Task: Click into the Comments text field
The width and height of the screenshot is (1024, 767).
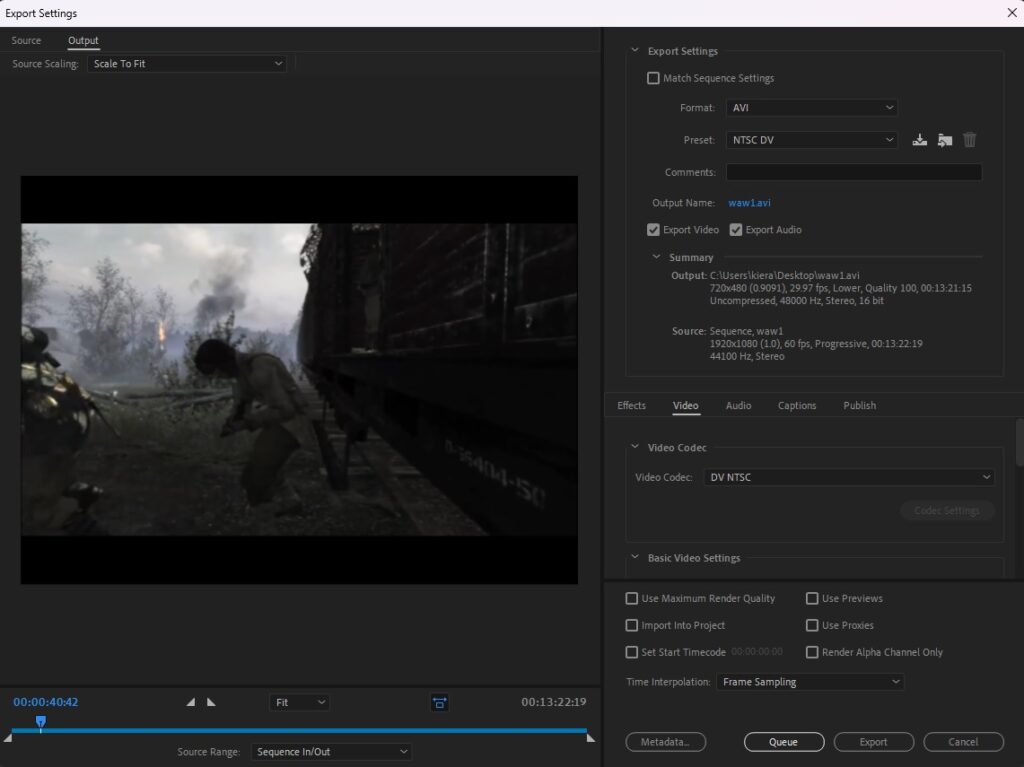Action: 853,172
